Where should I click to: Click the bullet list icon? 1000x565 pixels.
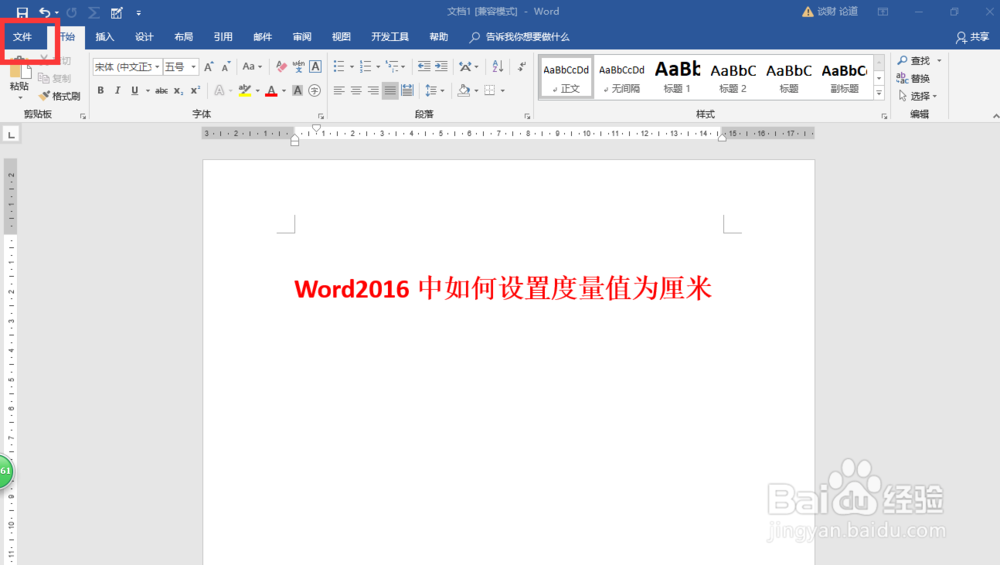coord(339,66)
